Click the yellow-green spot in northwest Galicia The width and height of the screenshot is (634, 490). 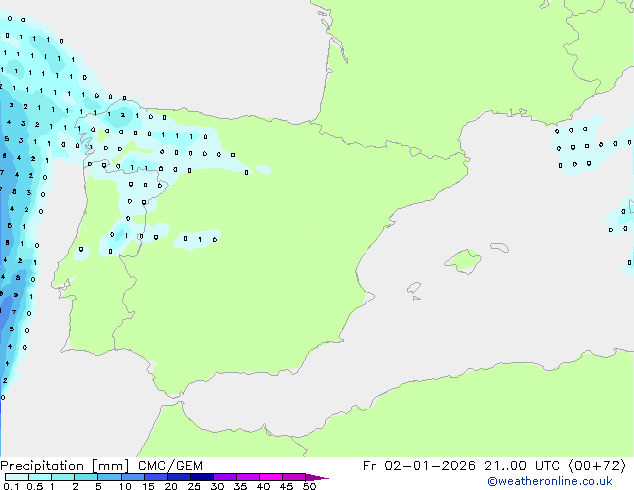pyautogui.click(x=100, y=134)
